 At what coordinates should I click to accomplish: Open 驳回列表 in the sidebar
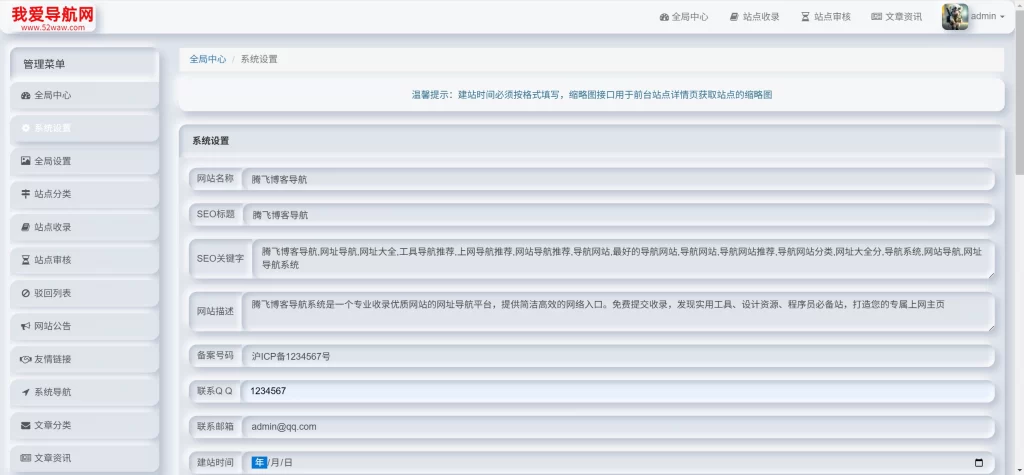coord(84,293)
